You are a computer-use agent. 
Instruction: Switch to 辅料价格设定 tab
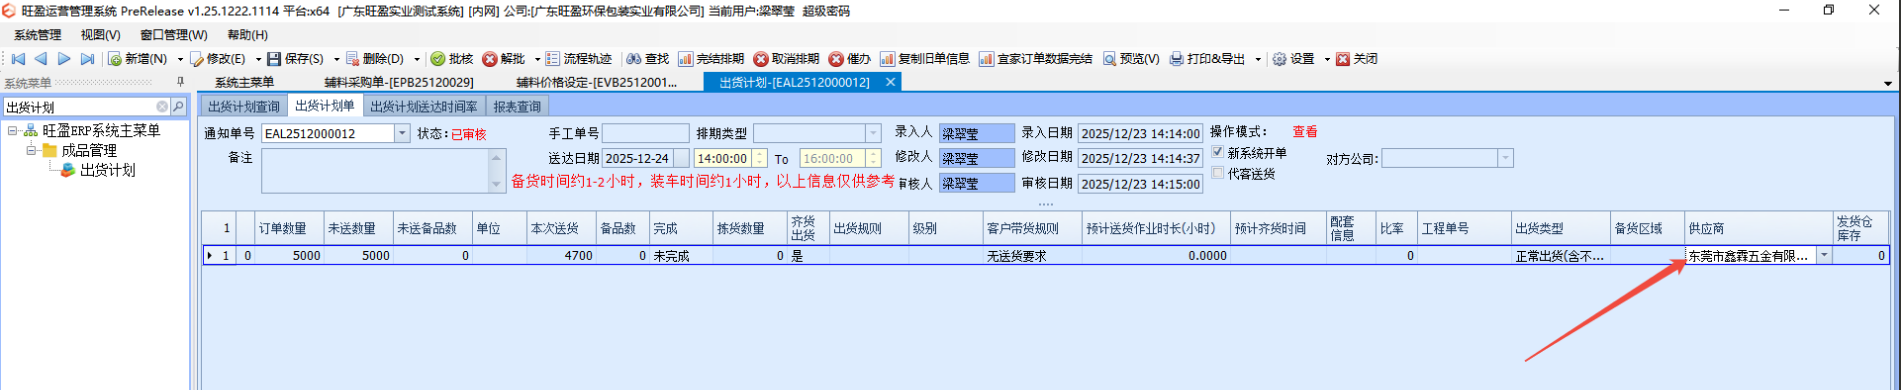pyautogui.click(x=597, y=82)
